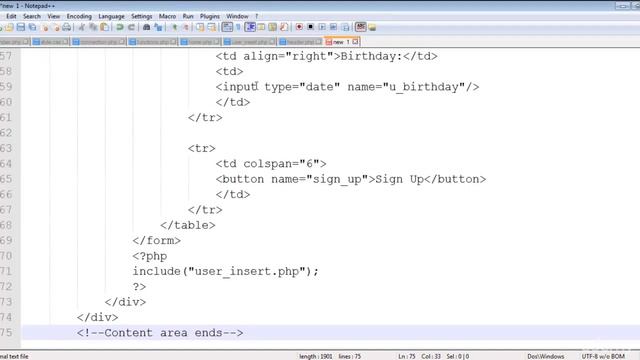640x360 pixels.
Task: Click the Zoom Out toolbar icon
Action: [x=185, y=27]
